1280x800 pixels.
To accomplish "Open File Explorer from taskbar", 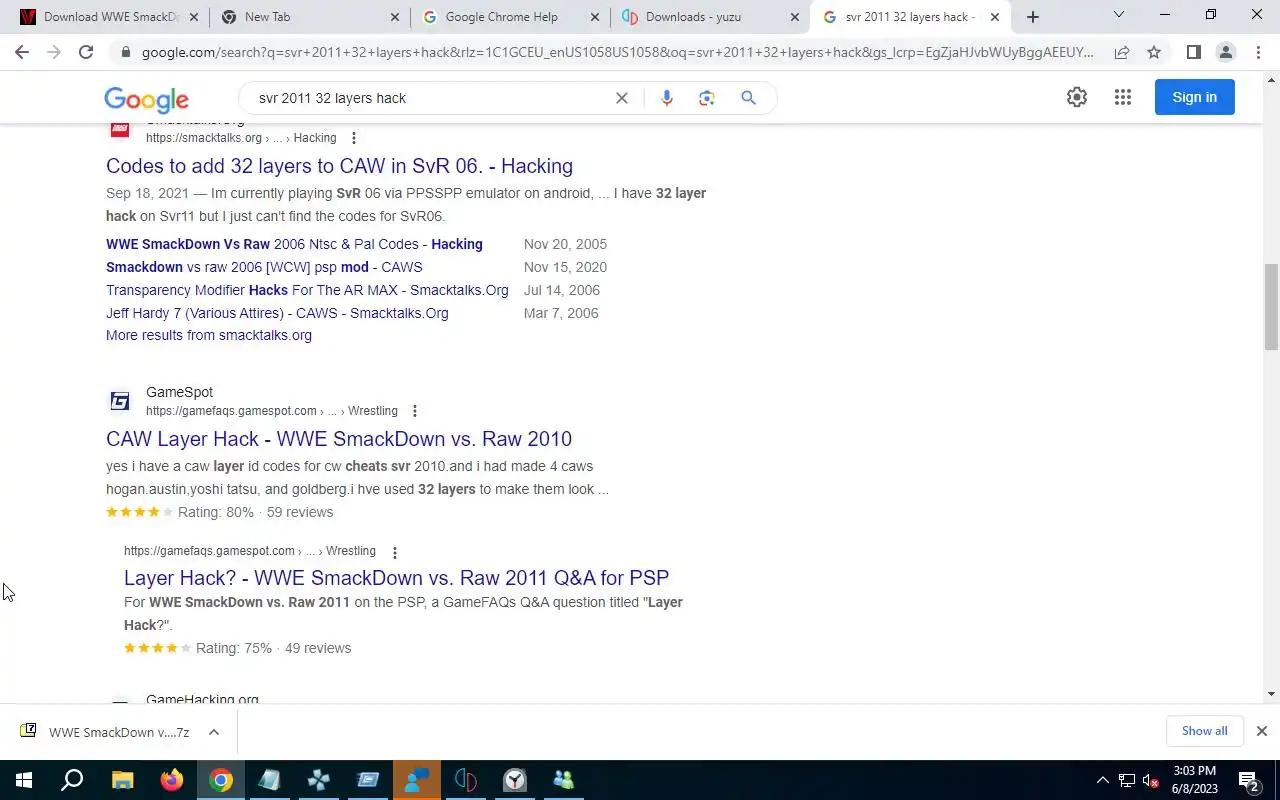I will coord(122,780).
